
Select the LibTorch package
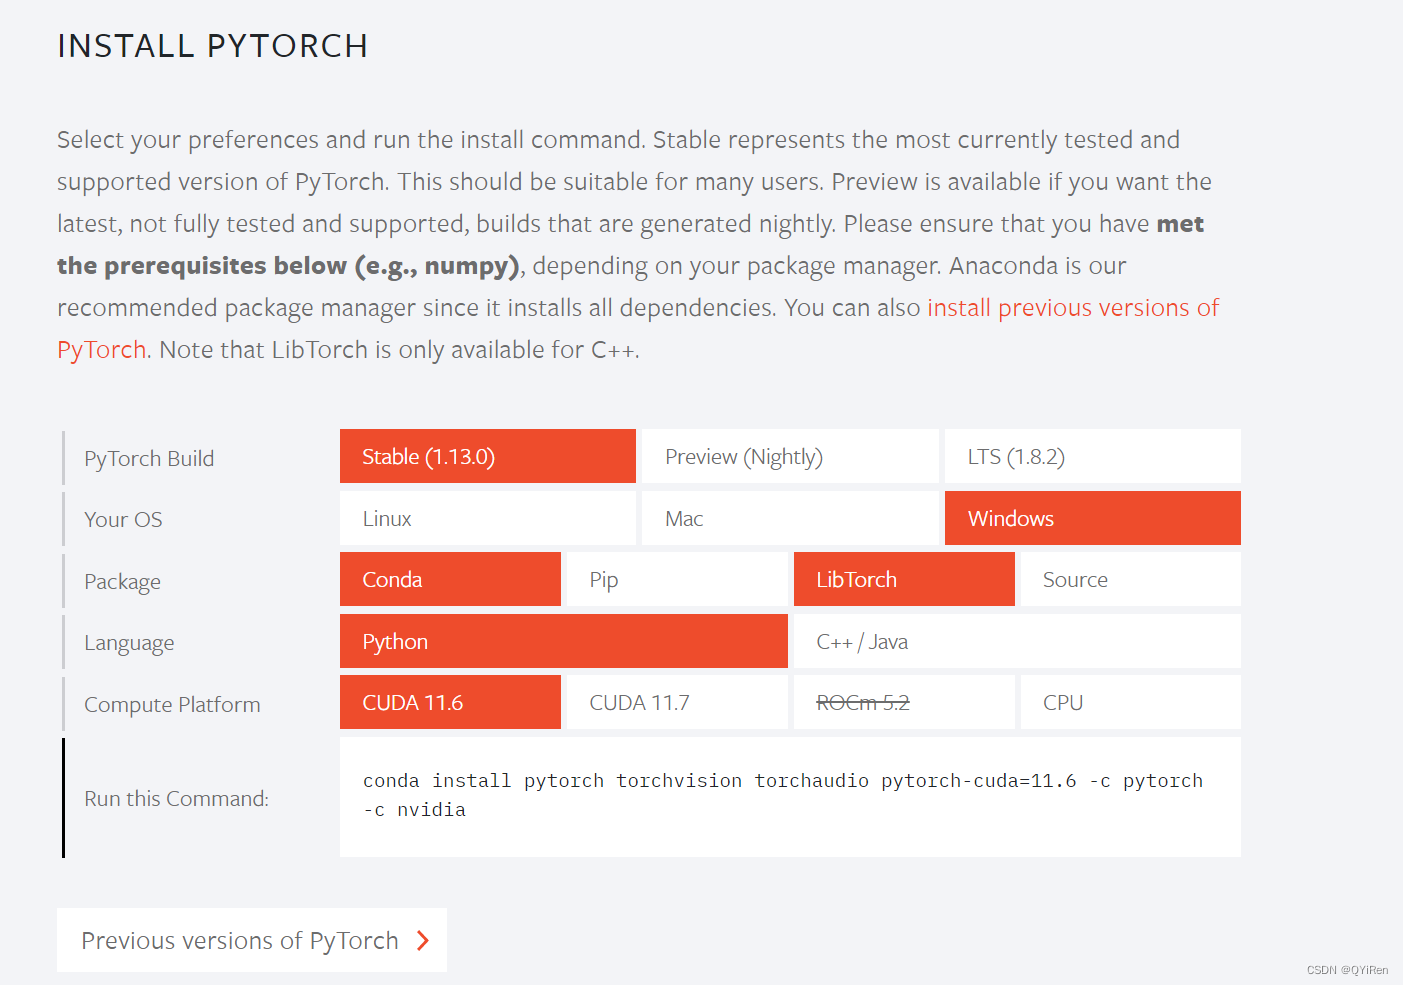pyautogui.click(x=904, y=579)
